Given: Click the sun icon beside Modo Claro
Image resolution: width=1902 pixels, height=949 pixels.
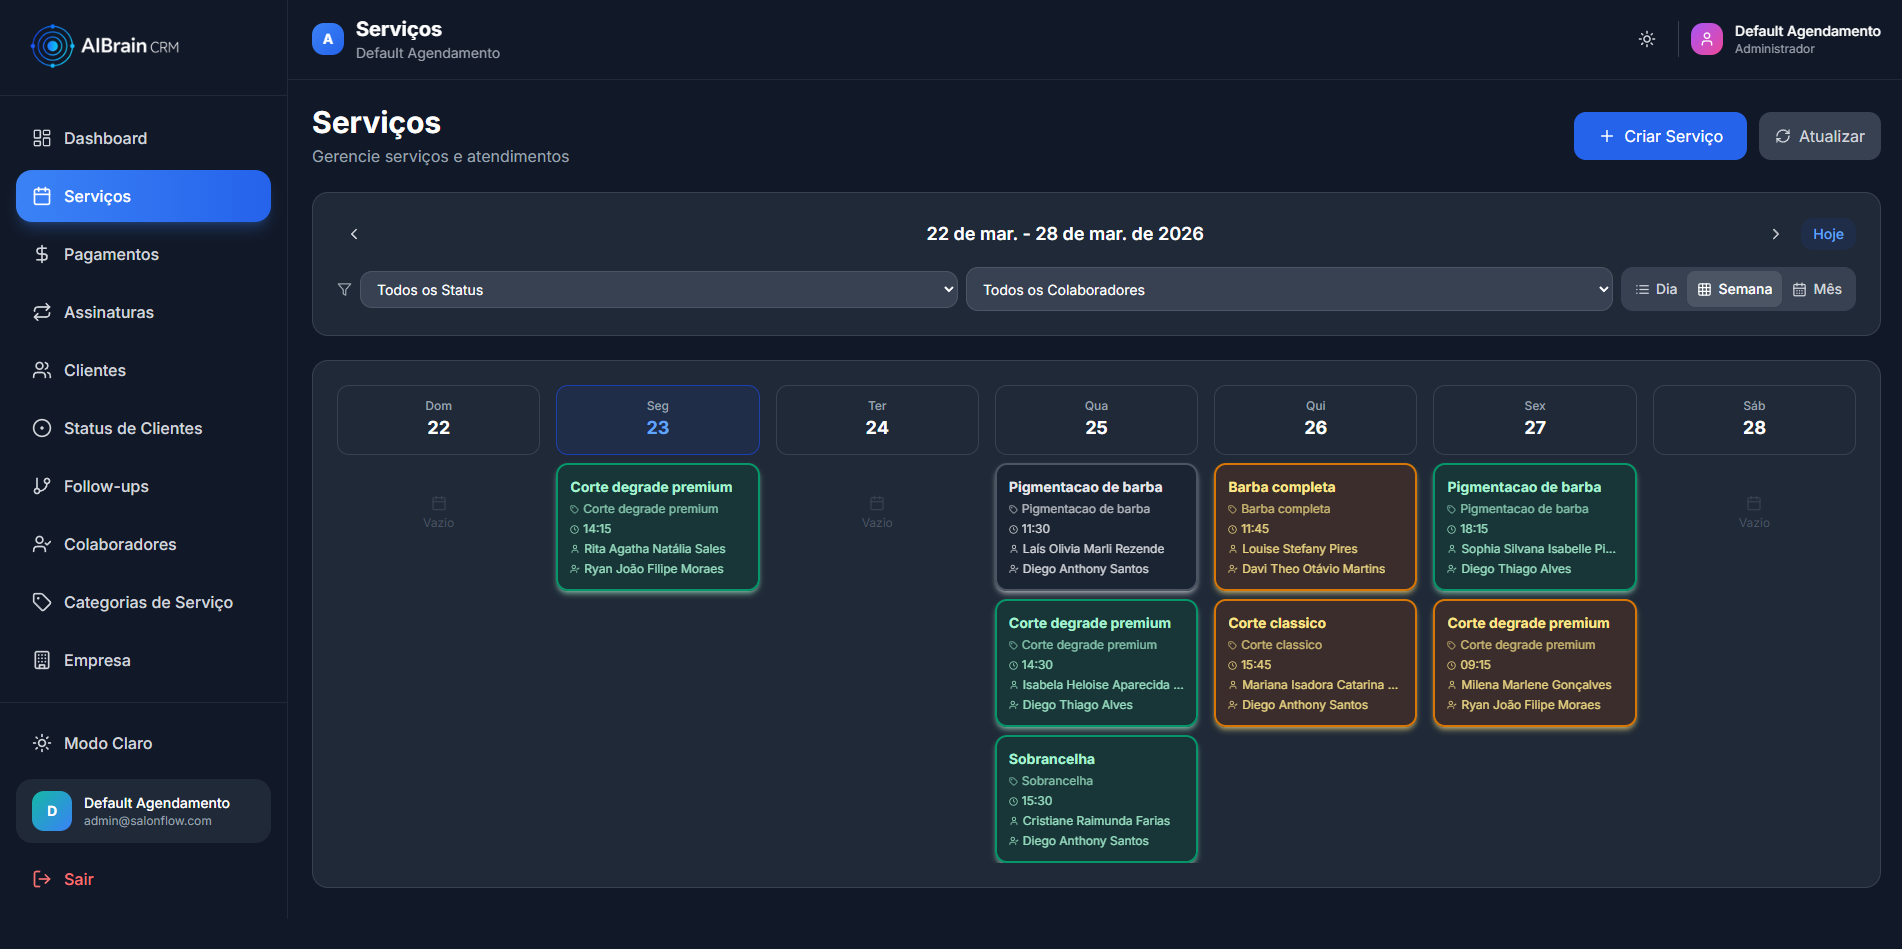Looking at the screenshot, I should click(x=42, y=743).
